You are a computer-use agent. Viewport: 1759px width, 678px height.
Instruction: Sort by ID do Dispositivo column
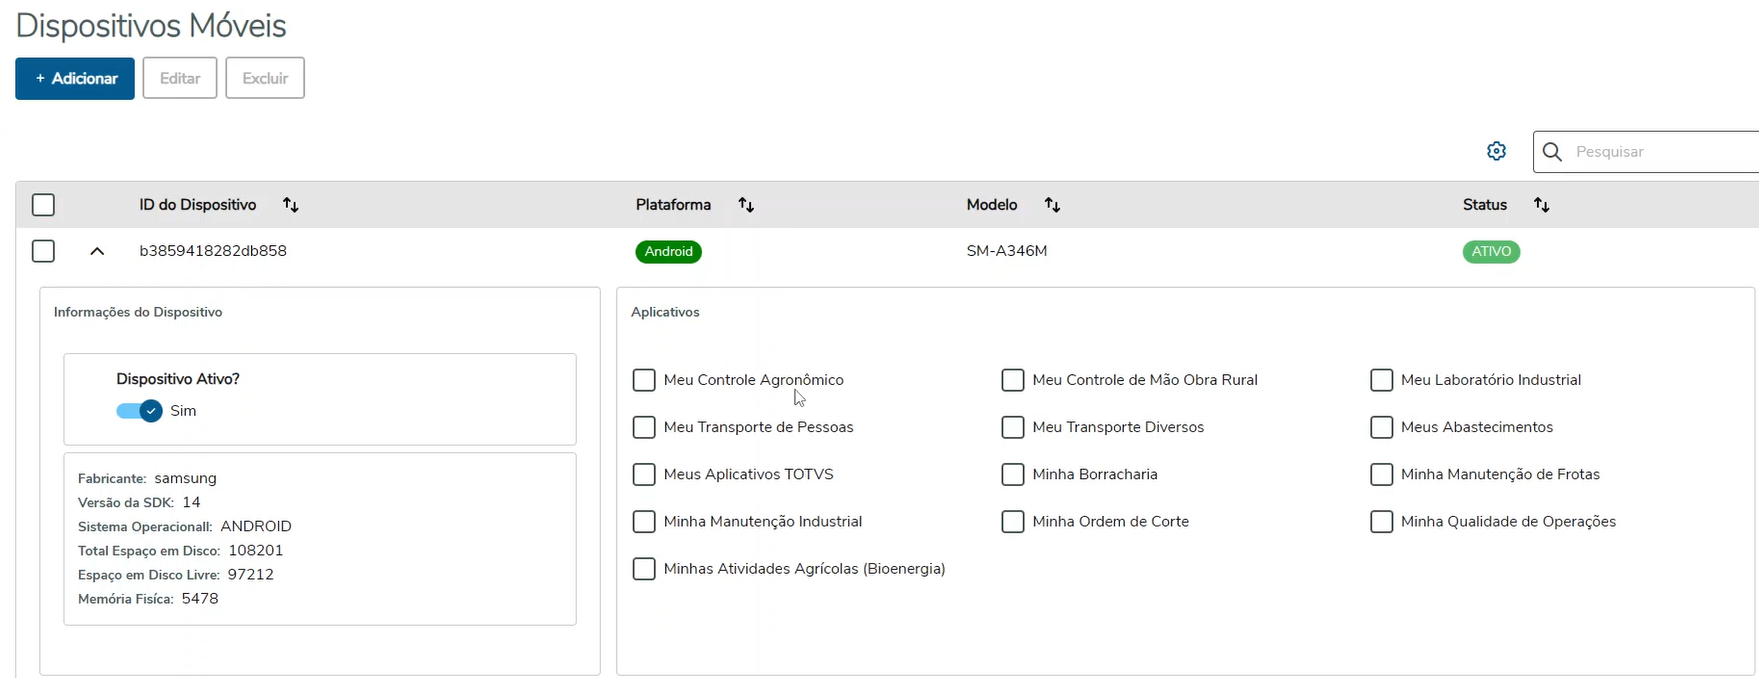(291, 205)
